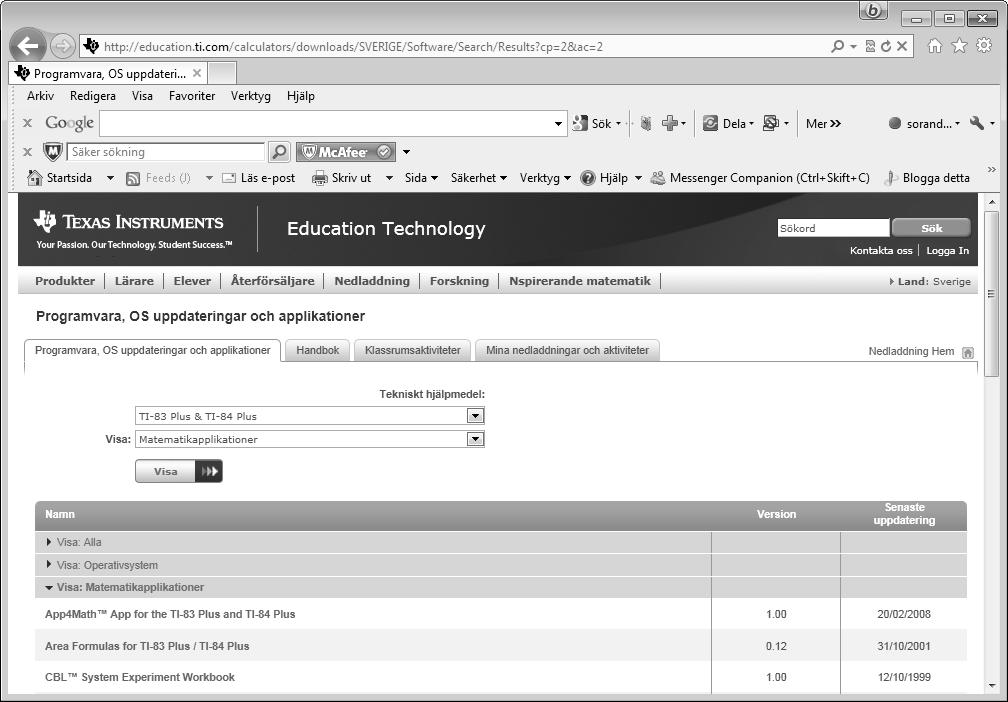This screenshot has width=1008, height=702.
Task: Refresh the page with the reload icon
Action: 886,46
